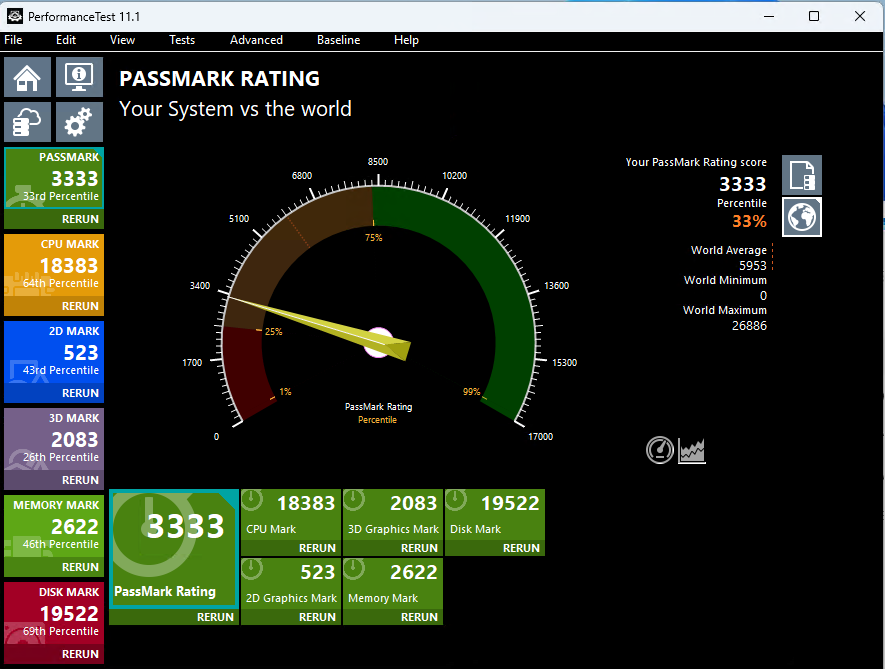
Task: Rerun the 2D Graphics Mark test
Action: [317, 617]
